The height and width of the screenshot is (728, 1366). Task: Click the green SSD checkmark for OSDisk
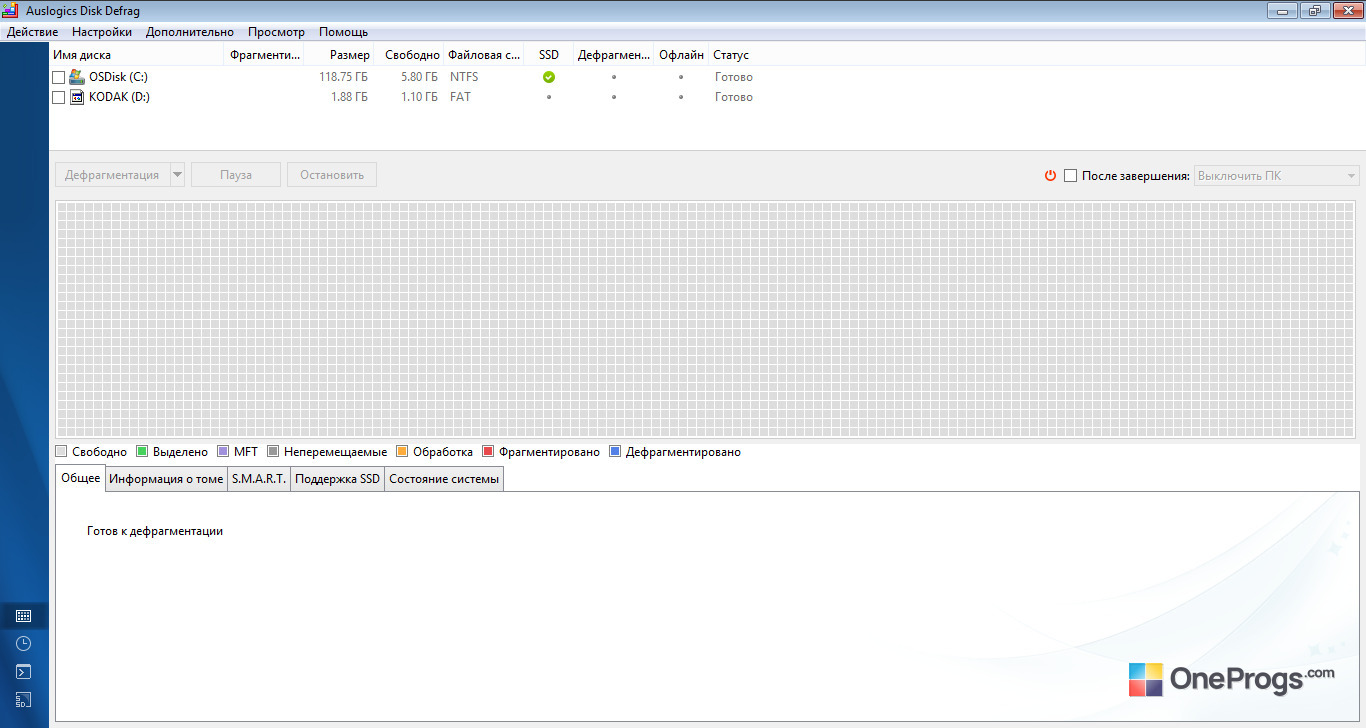tap(549, 77)
